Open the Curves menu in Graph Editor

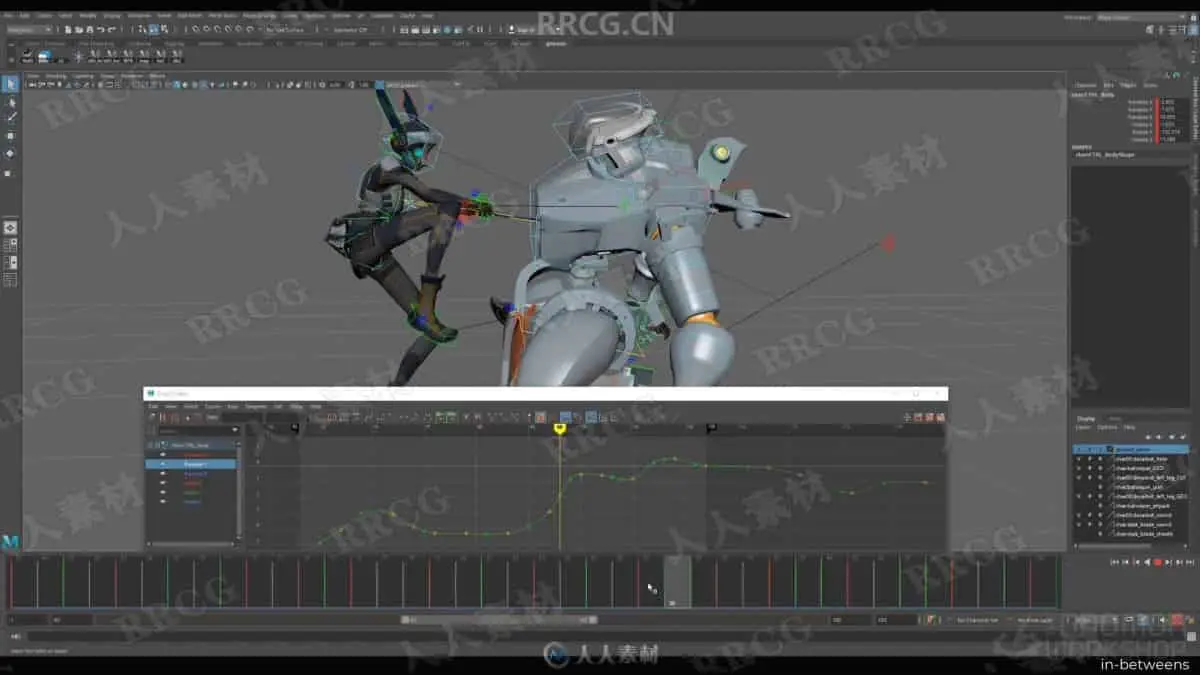[212, 406]
